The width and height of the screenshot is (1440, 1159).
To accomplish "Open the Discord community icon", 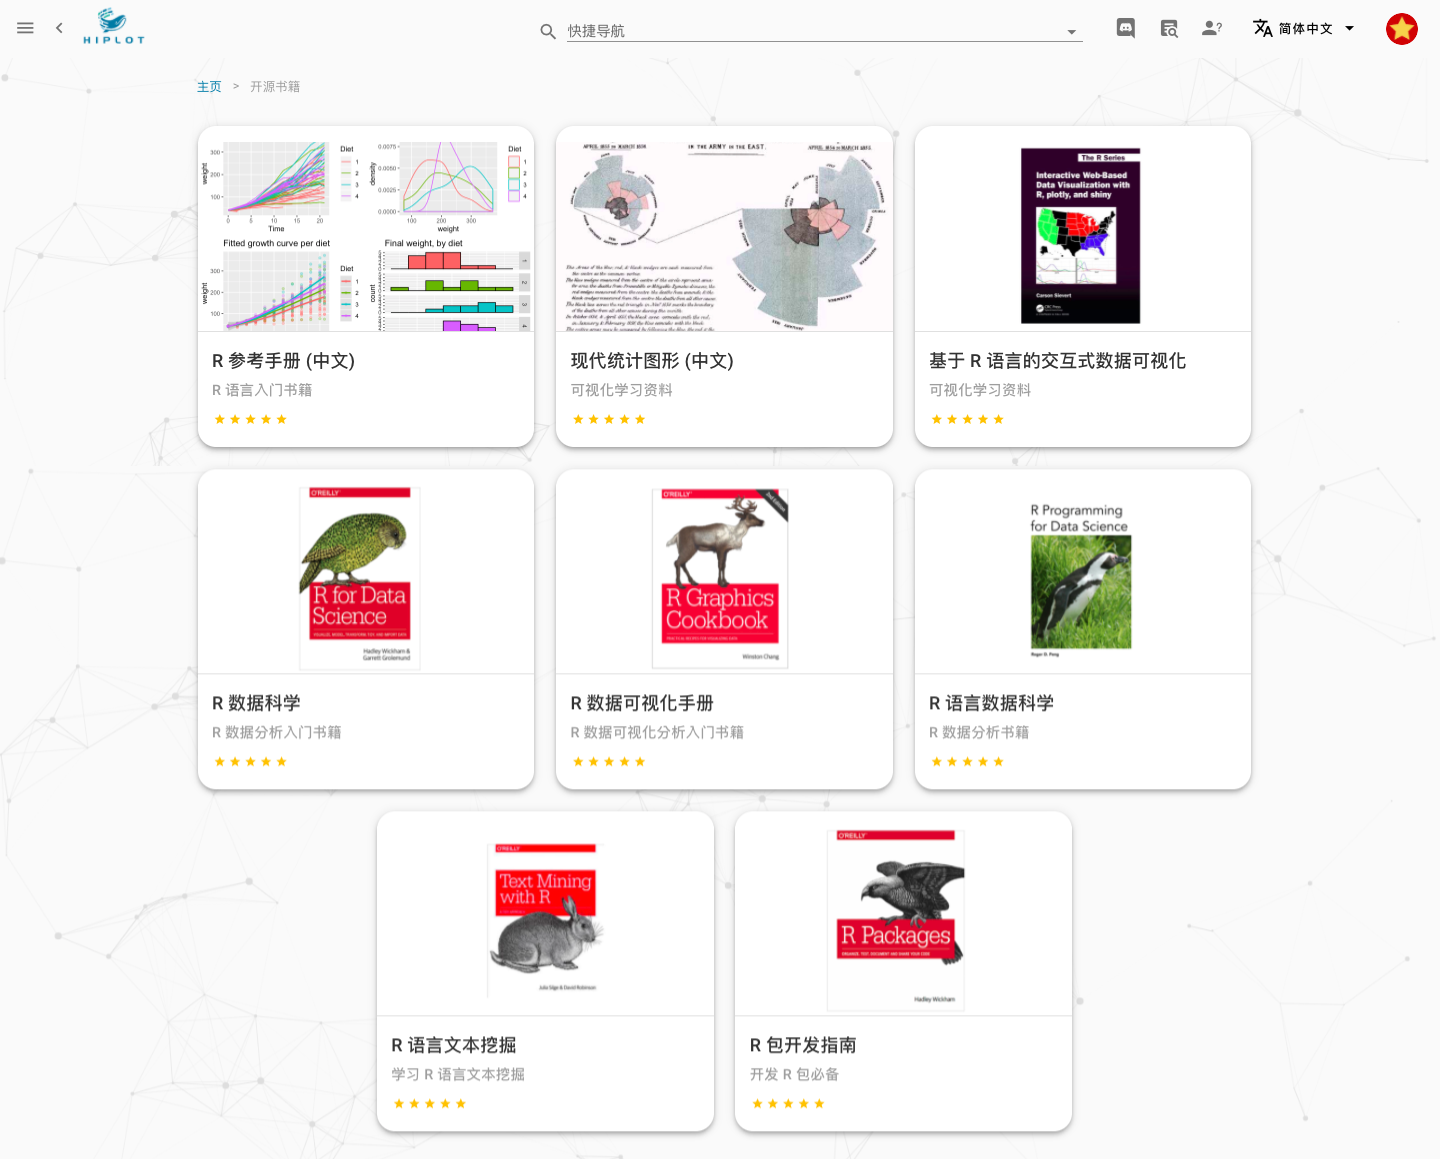I will [x=1125, y=28].
